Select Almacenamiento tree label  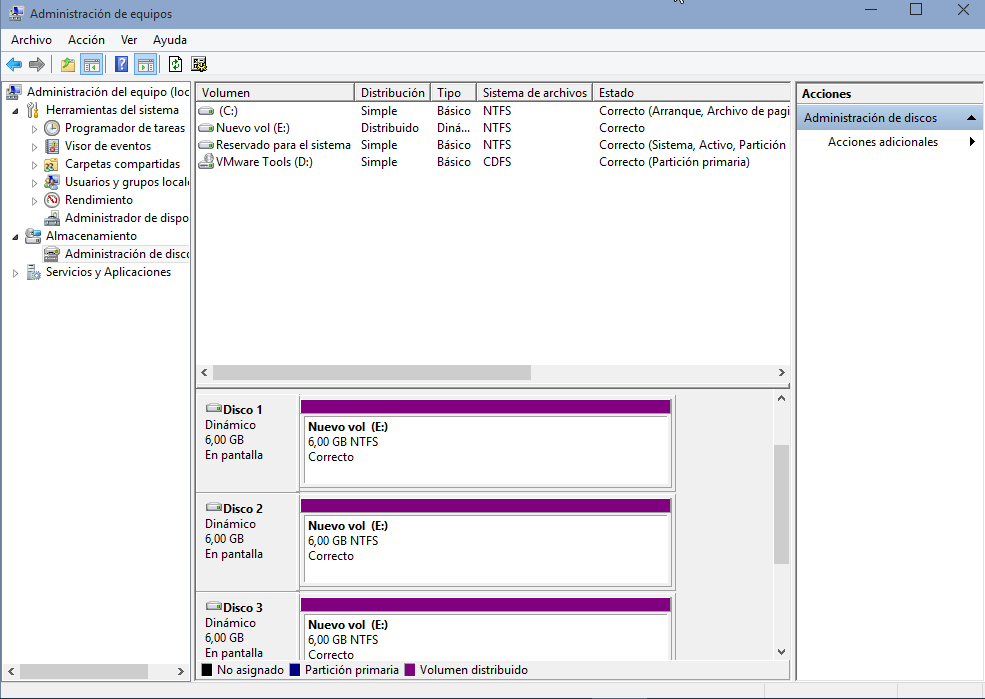pyautogui.click(x=91, y=236)
